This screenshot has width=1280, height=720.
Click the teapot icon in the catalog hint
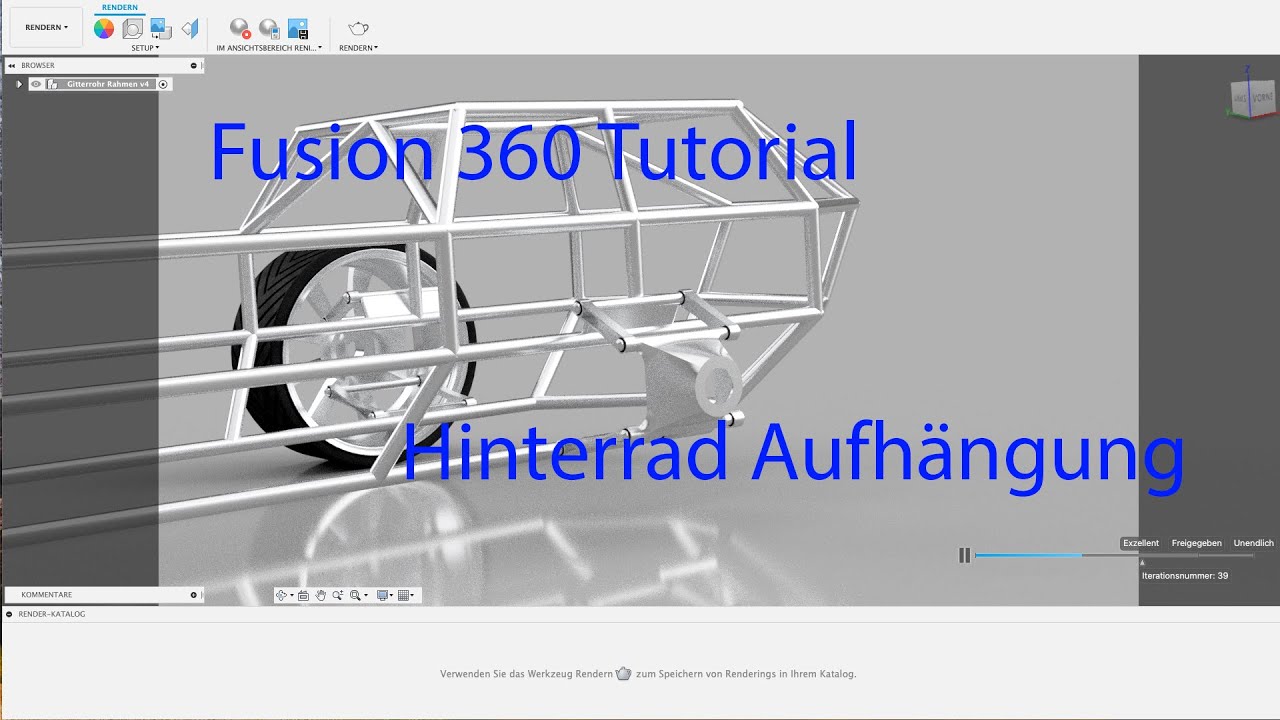pos(624,674)
